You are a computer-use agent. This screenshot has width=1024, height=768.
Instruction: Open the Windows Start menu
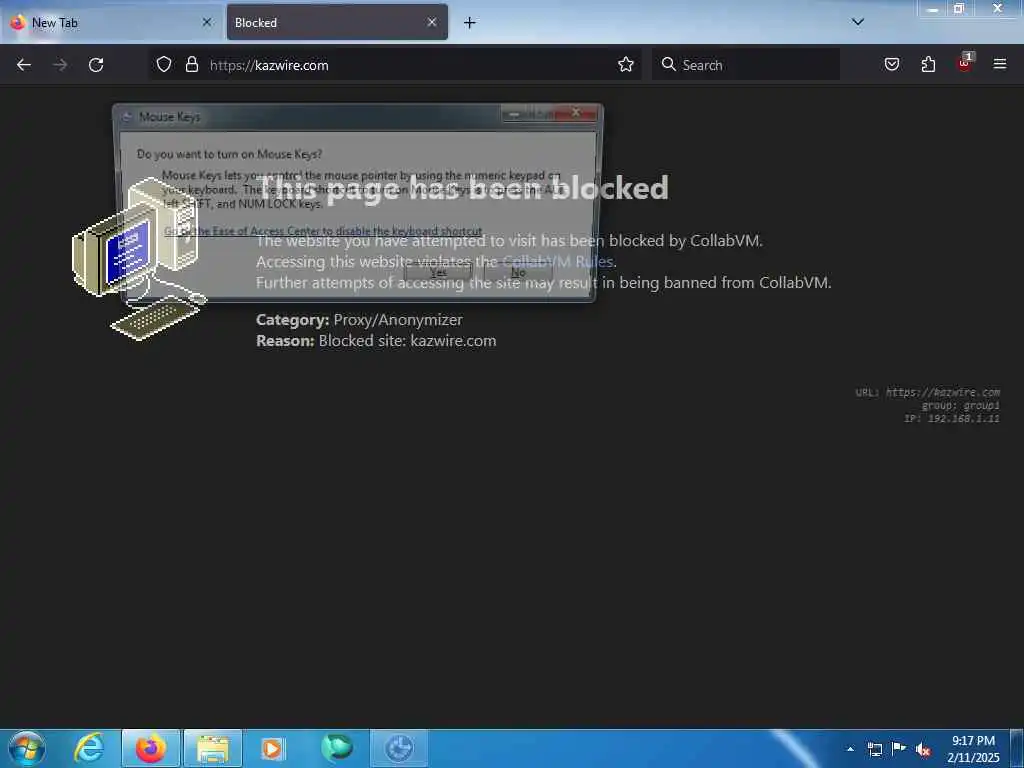(27, 748)
